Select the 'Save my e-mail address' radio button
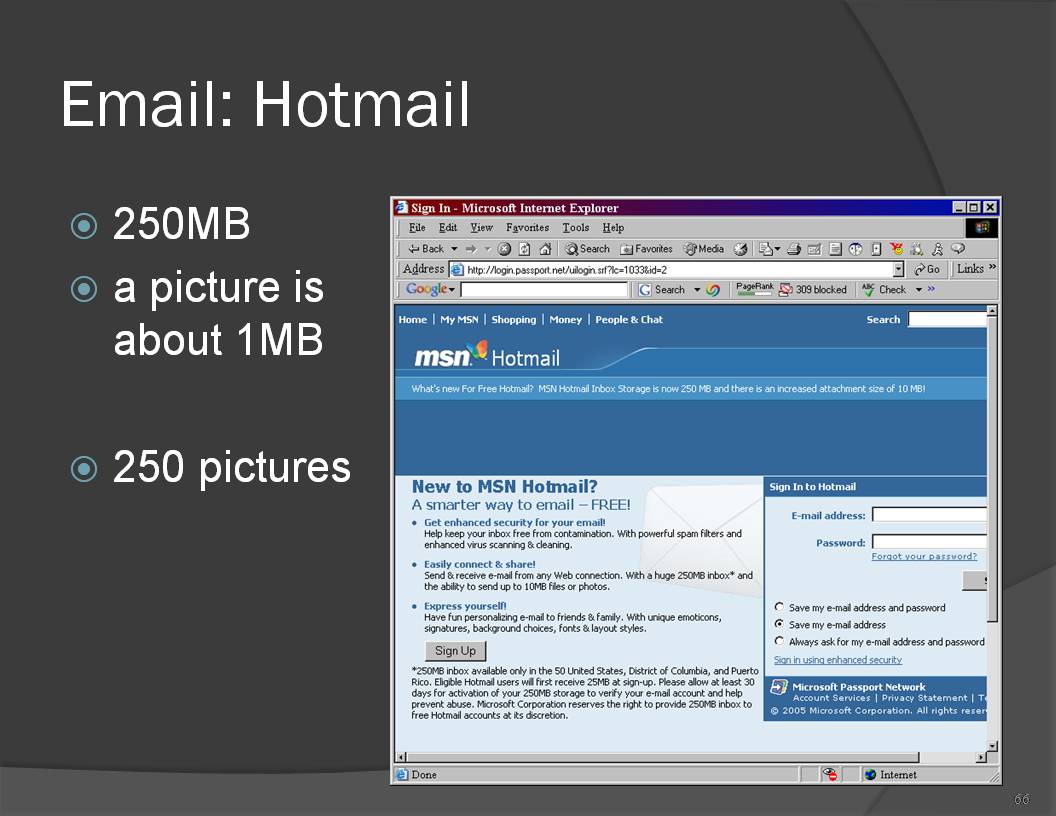This screenshot has height=816, width=1056. coord(779,624)
